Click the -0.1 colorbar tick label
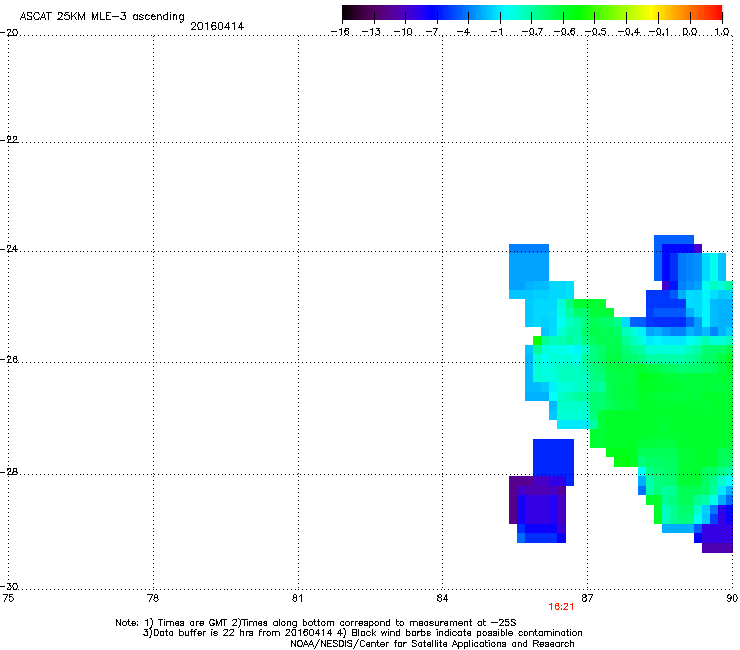 click(659, 32)
